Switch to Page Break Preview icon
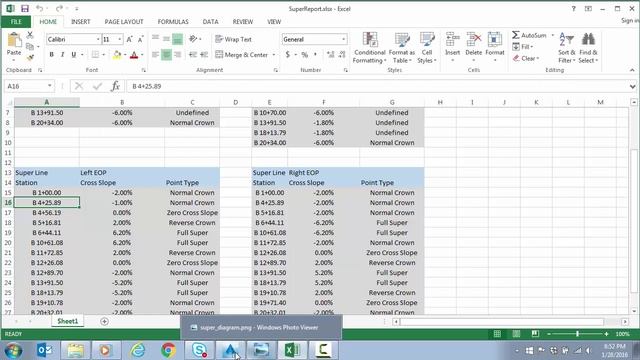Image resolution: width=640 pixels, height=360 pixels. [x=535, y=334]
